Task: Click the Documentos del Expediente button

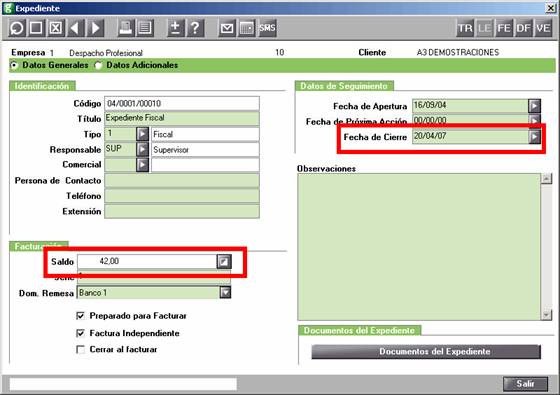Action: pos(426,351)
